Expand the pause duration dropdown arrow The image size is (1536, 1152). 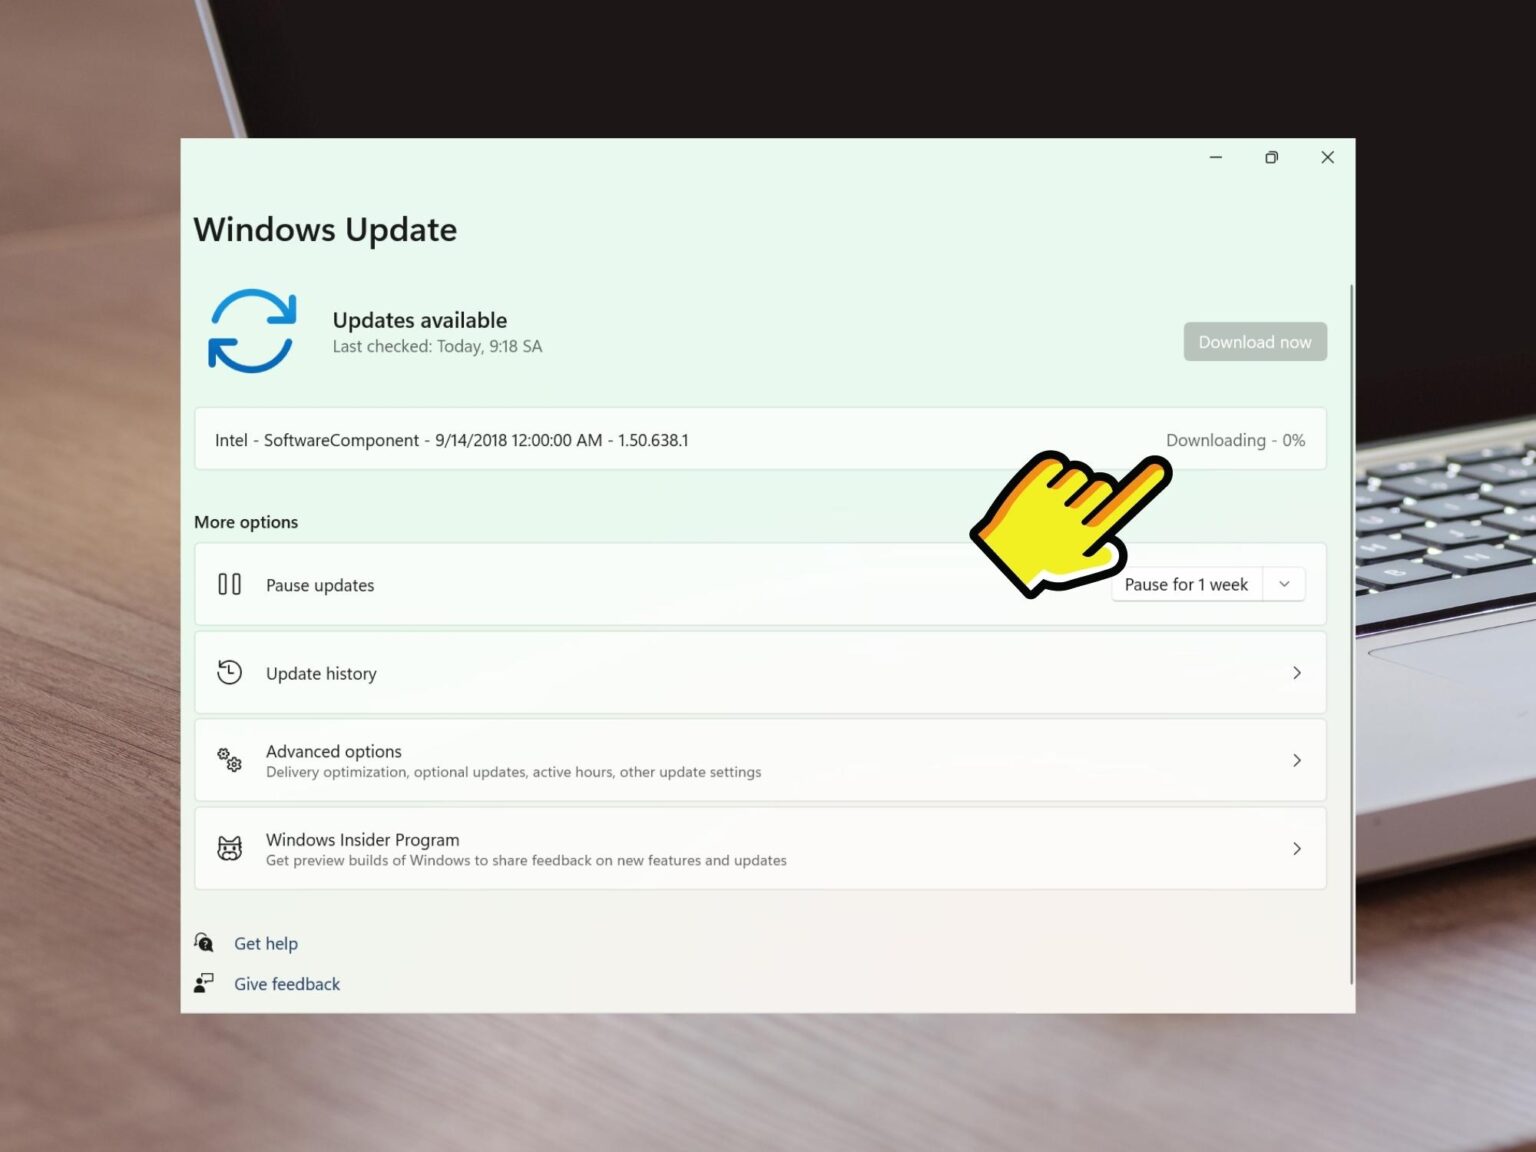coord(1284,584)
